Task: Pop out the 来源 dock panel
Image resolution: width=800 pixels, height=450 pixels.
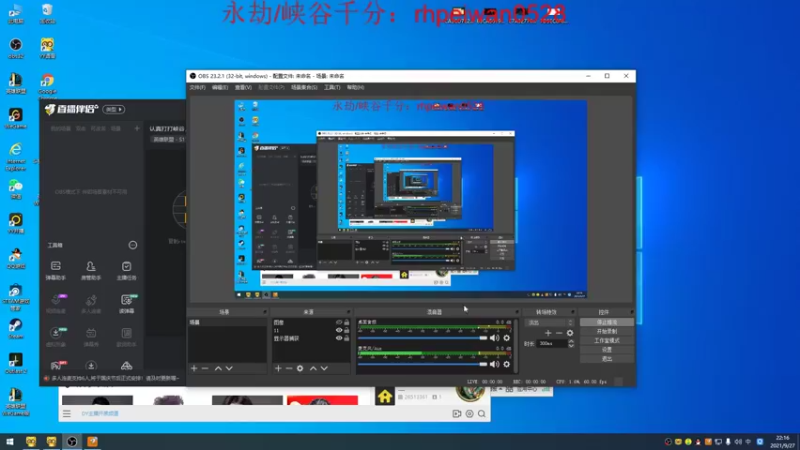Action: [348, 312]
